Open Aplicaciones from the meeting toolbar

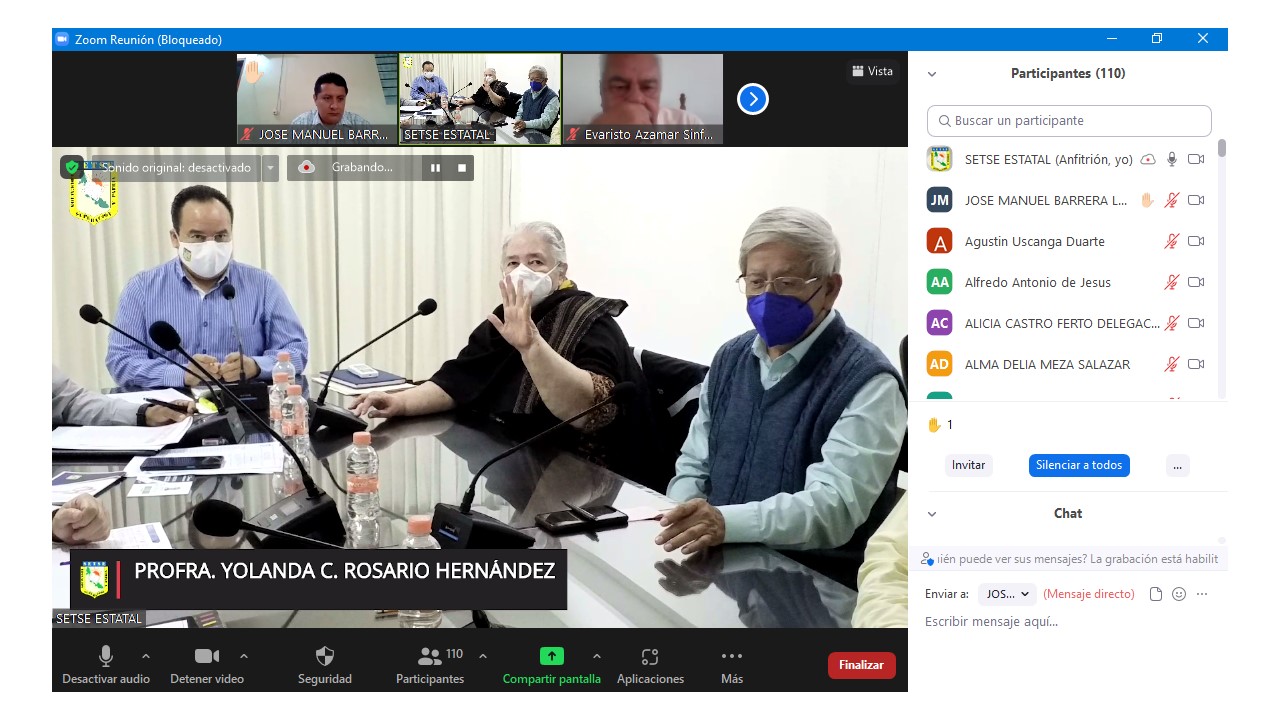650,657
